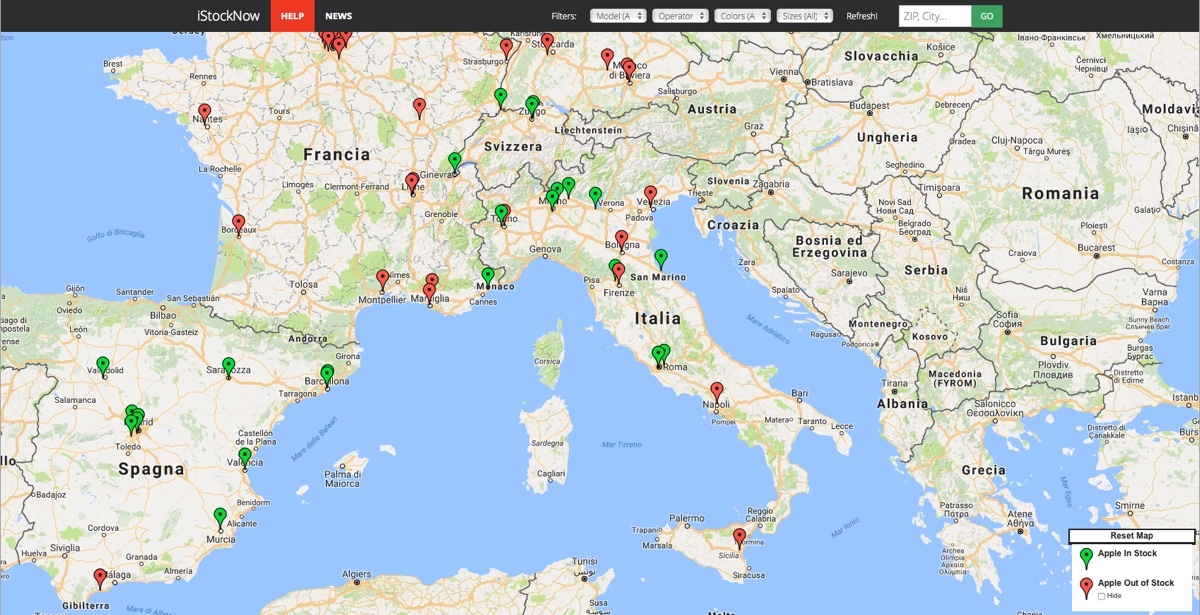1200x615 pixels.
Task: Select the green pin at Valencia
Action: click(245, 458)
